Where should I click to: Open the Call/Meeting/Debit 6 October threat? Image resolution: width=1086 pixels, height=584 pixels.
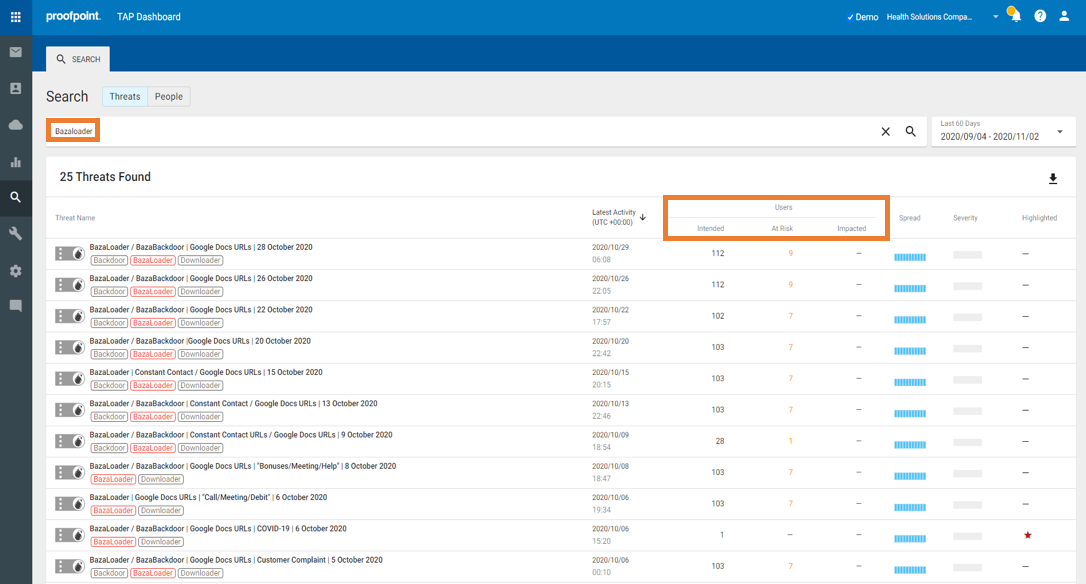(x=208, y=497)
